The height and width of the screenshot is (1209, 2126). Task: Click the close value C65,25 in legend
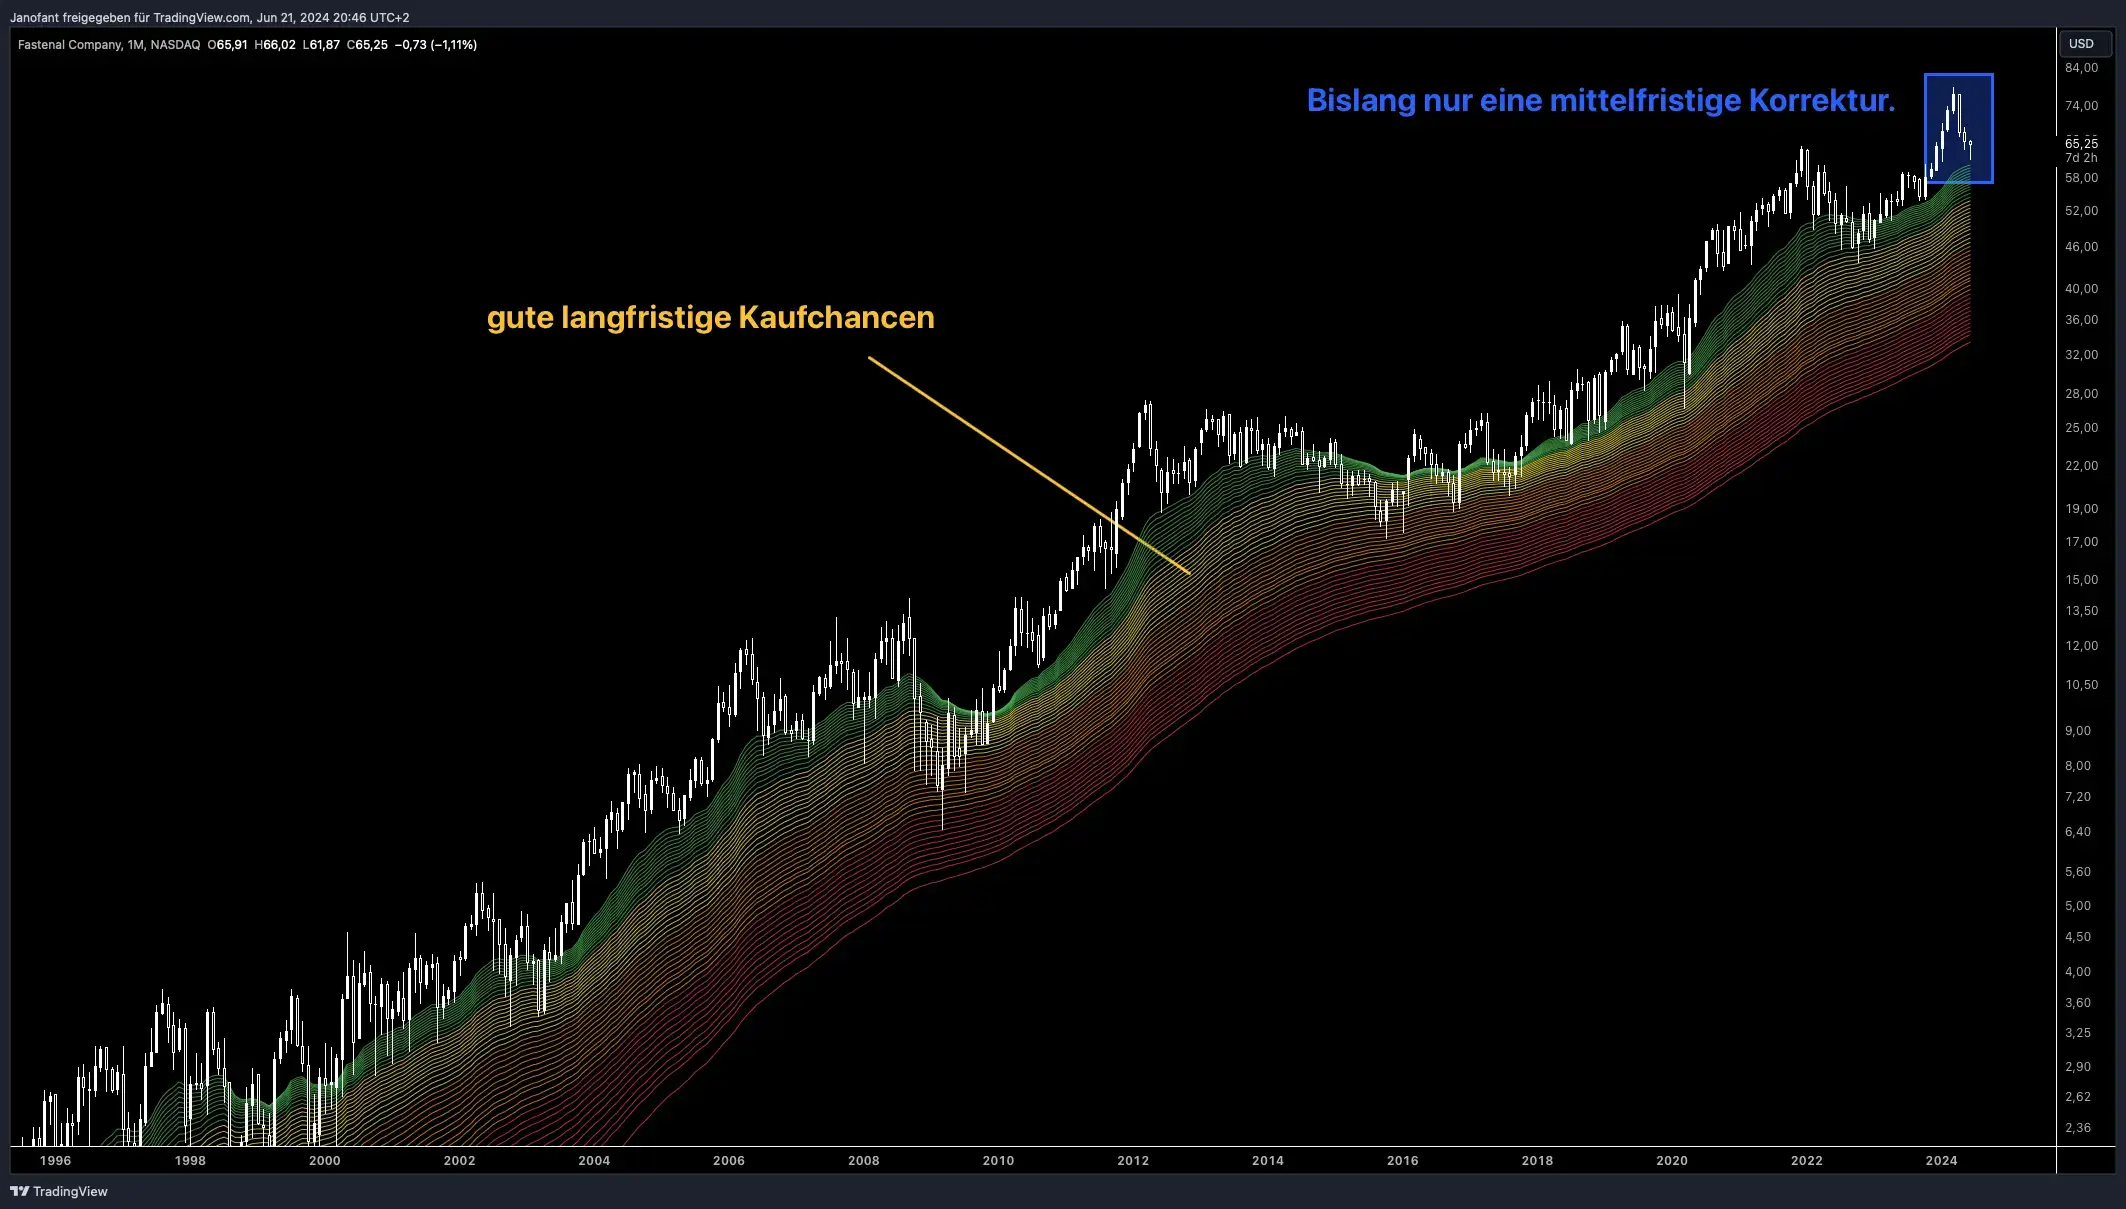367,45
